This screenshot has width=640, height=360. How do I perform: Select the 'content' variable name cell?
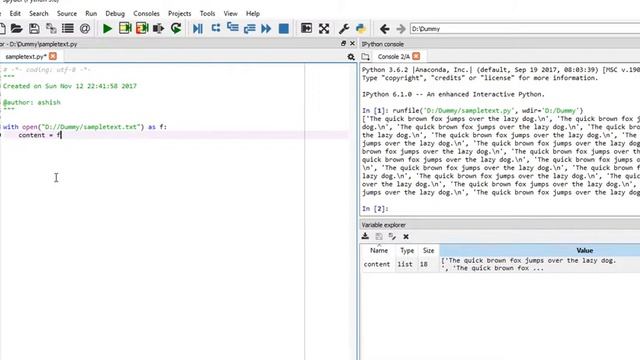[377, 264]
